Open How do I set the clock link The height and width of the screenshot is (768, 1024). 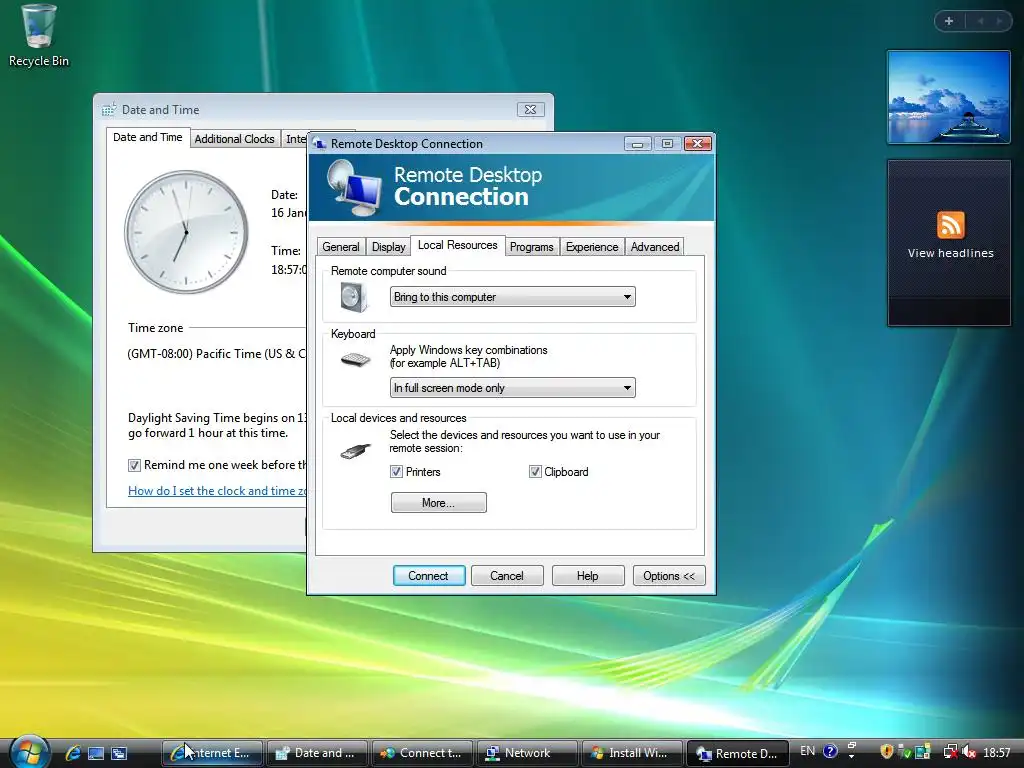click(217, 491)
